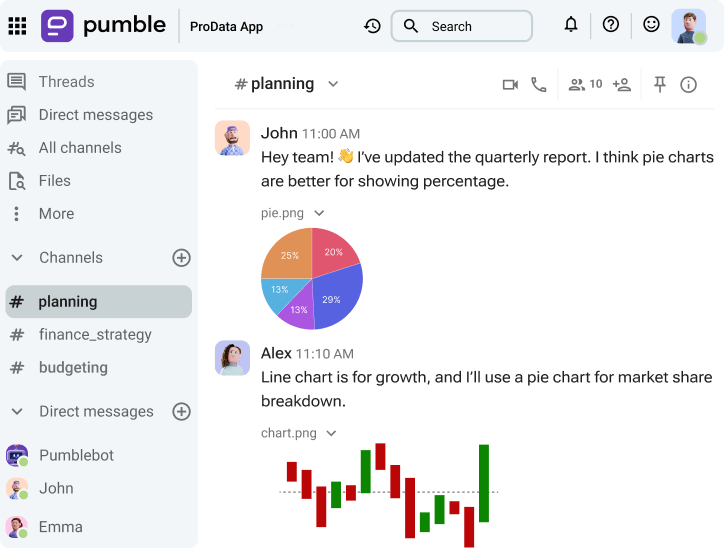
Task: Open notifications bell icon
Action: pos(571,25)
